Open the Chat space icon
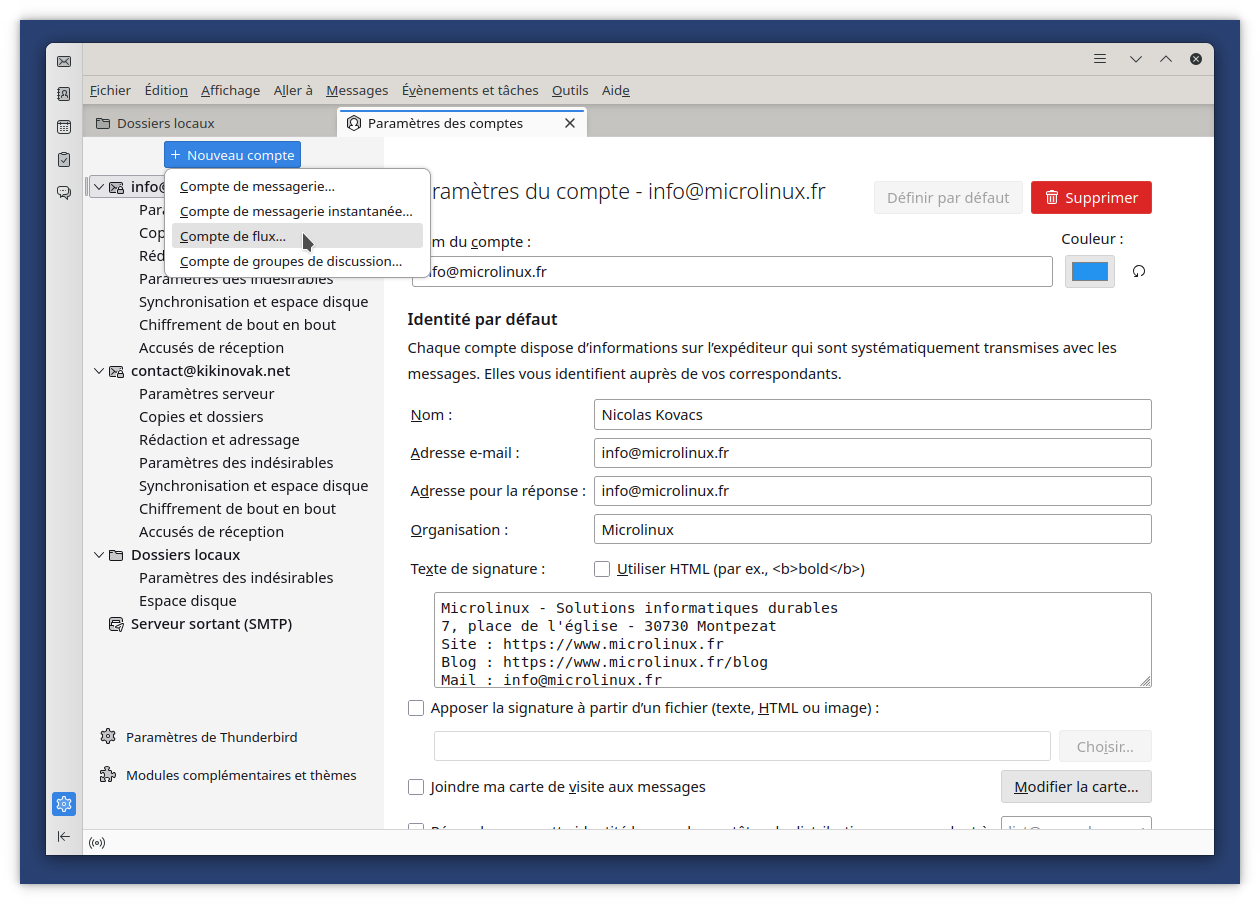This screenshot has width=1260, height=904. click(x=64, y=192)
